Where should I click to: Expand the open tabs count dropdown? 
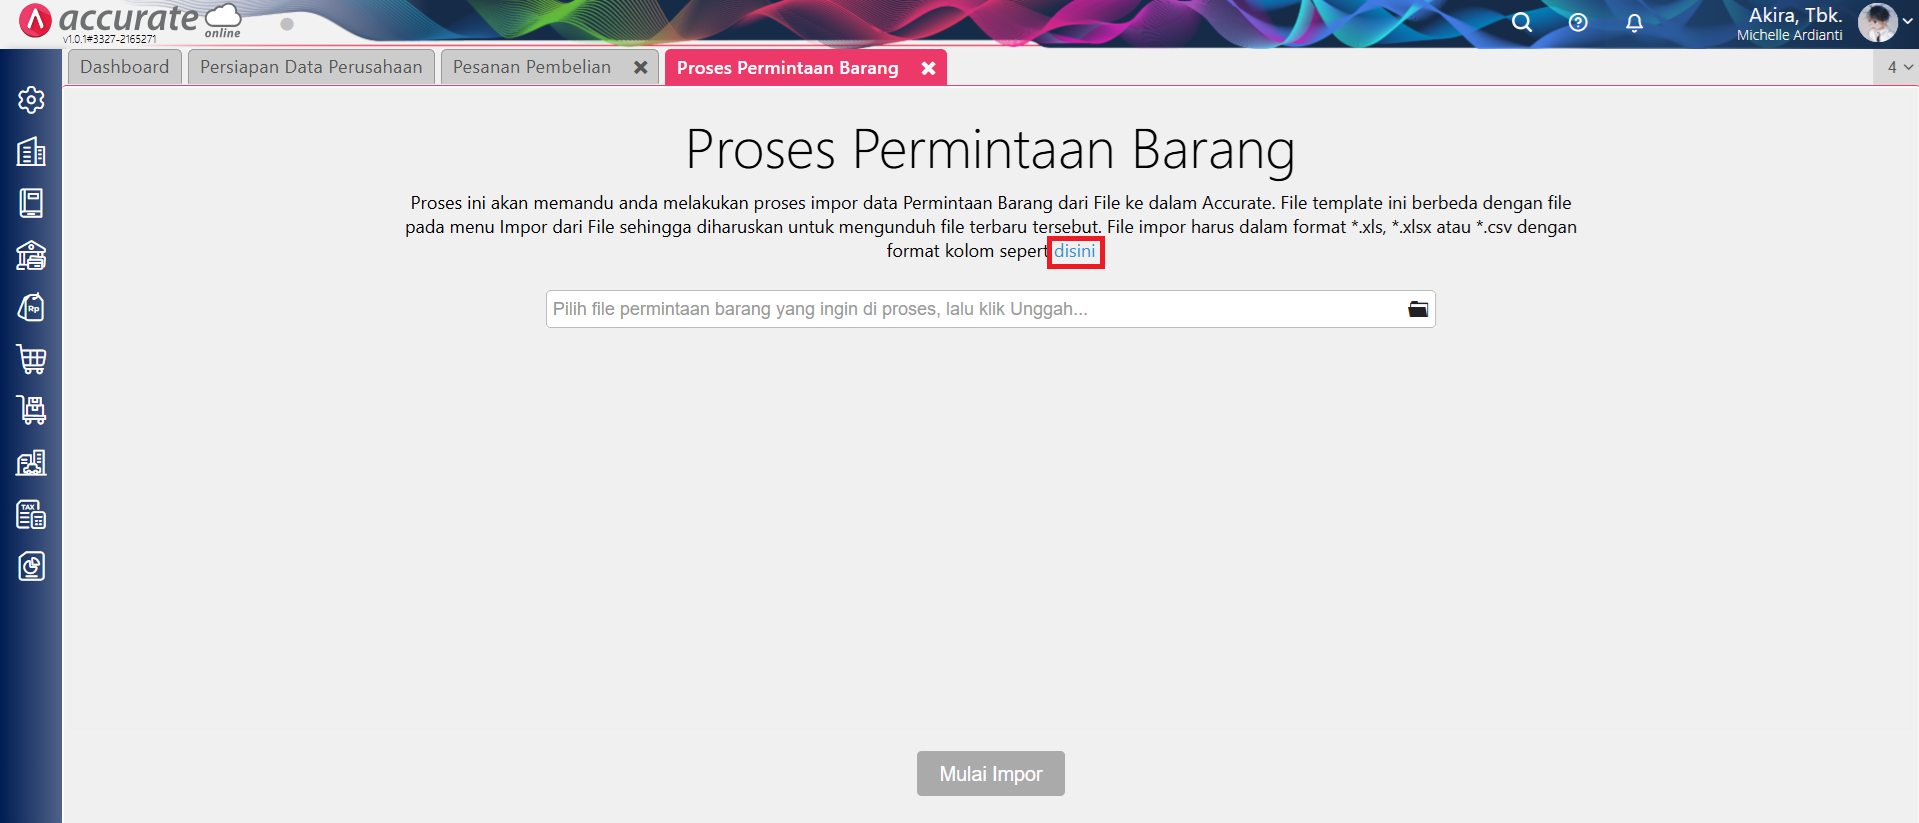point(1899,67)
